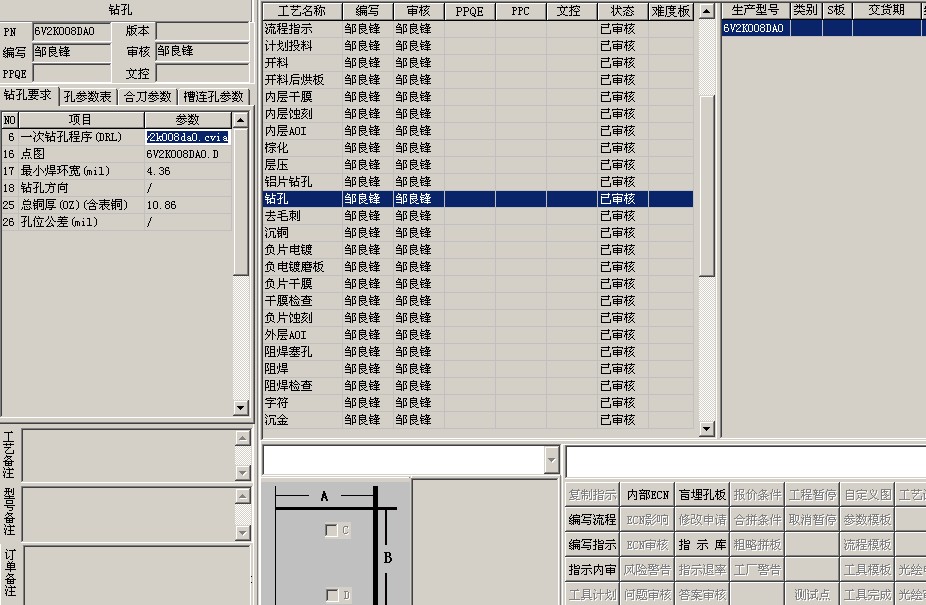This screenshot has height=605, width=926.
Task: Open the combo box dropdown below the process list
Action: tap(552, 460)
